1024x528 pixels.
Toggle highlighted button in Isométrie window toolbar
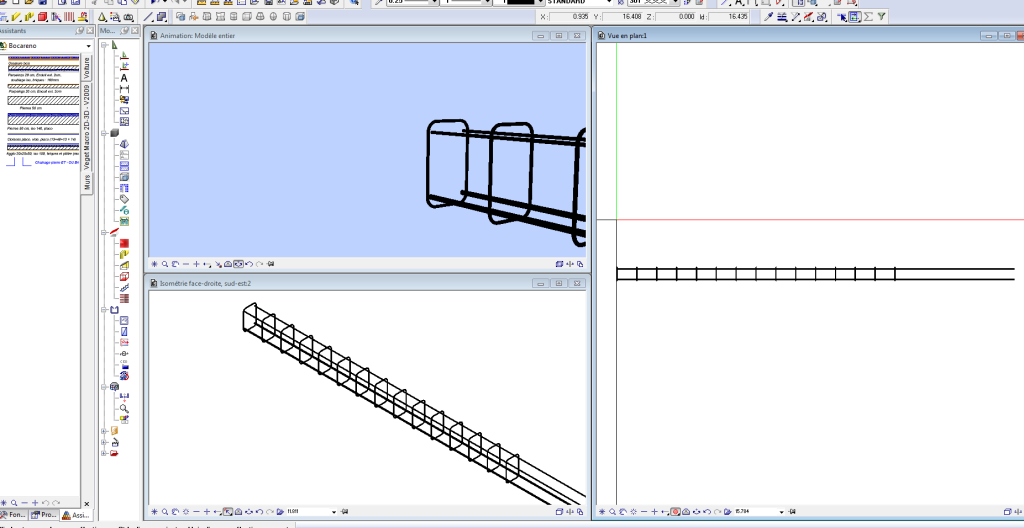[228, 512]
